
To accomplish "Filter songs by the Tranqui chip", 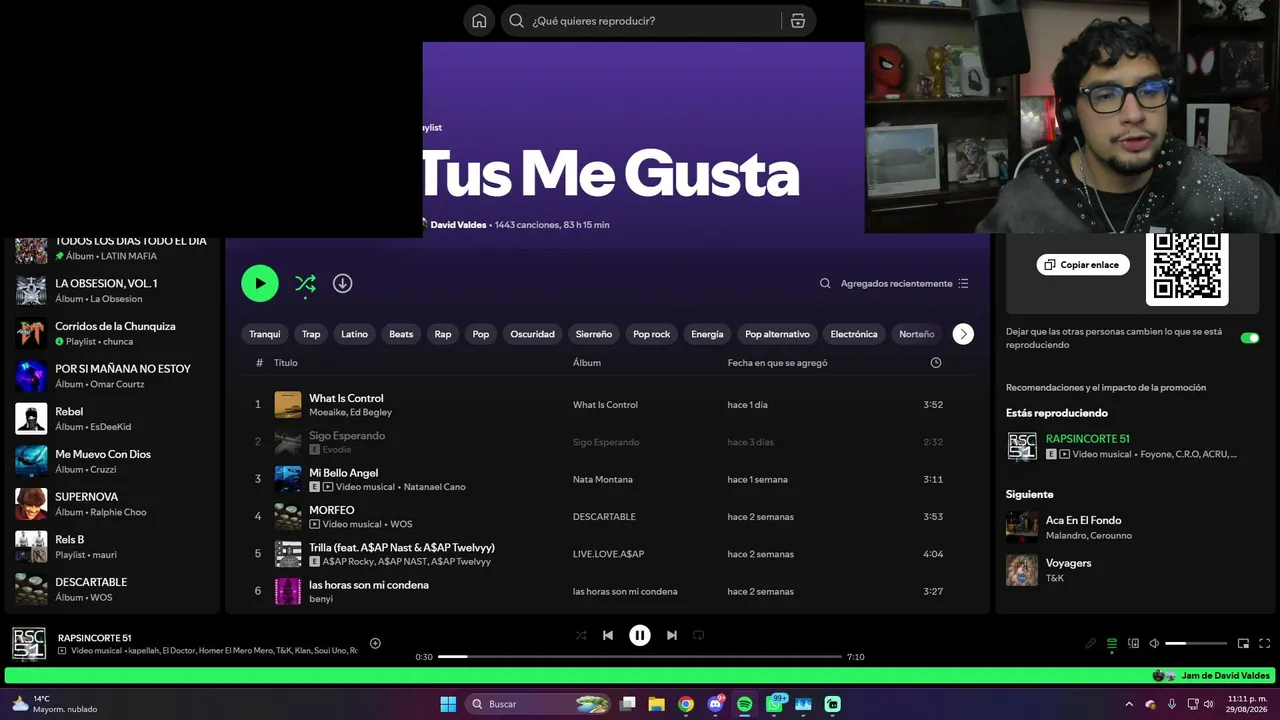I will click(x=265, y=334).
